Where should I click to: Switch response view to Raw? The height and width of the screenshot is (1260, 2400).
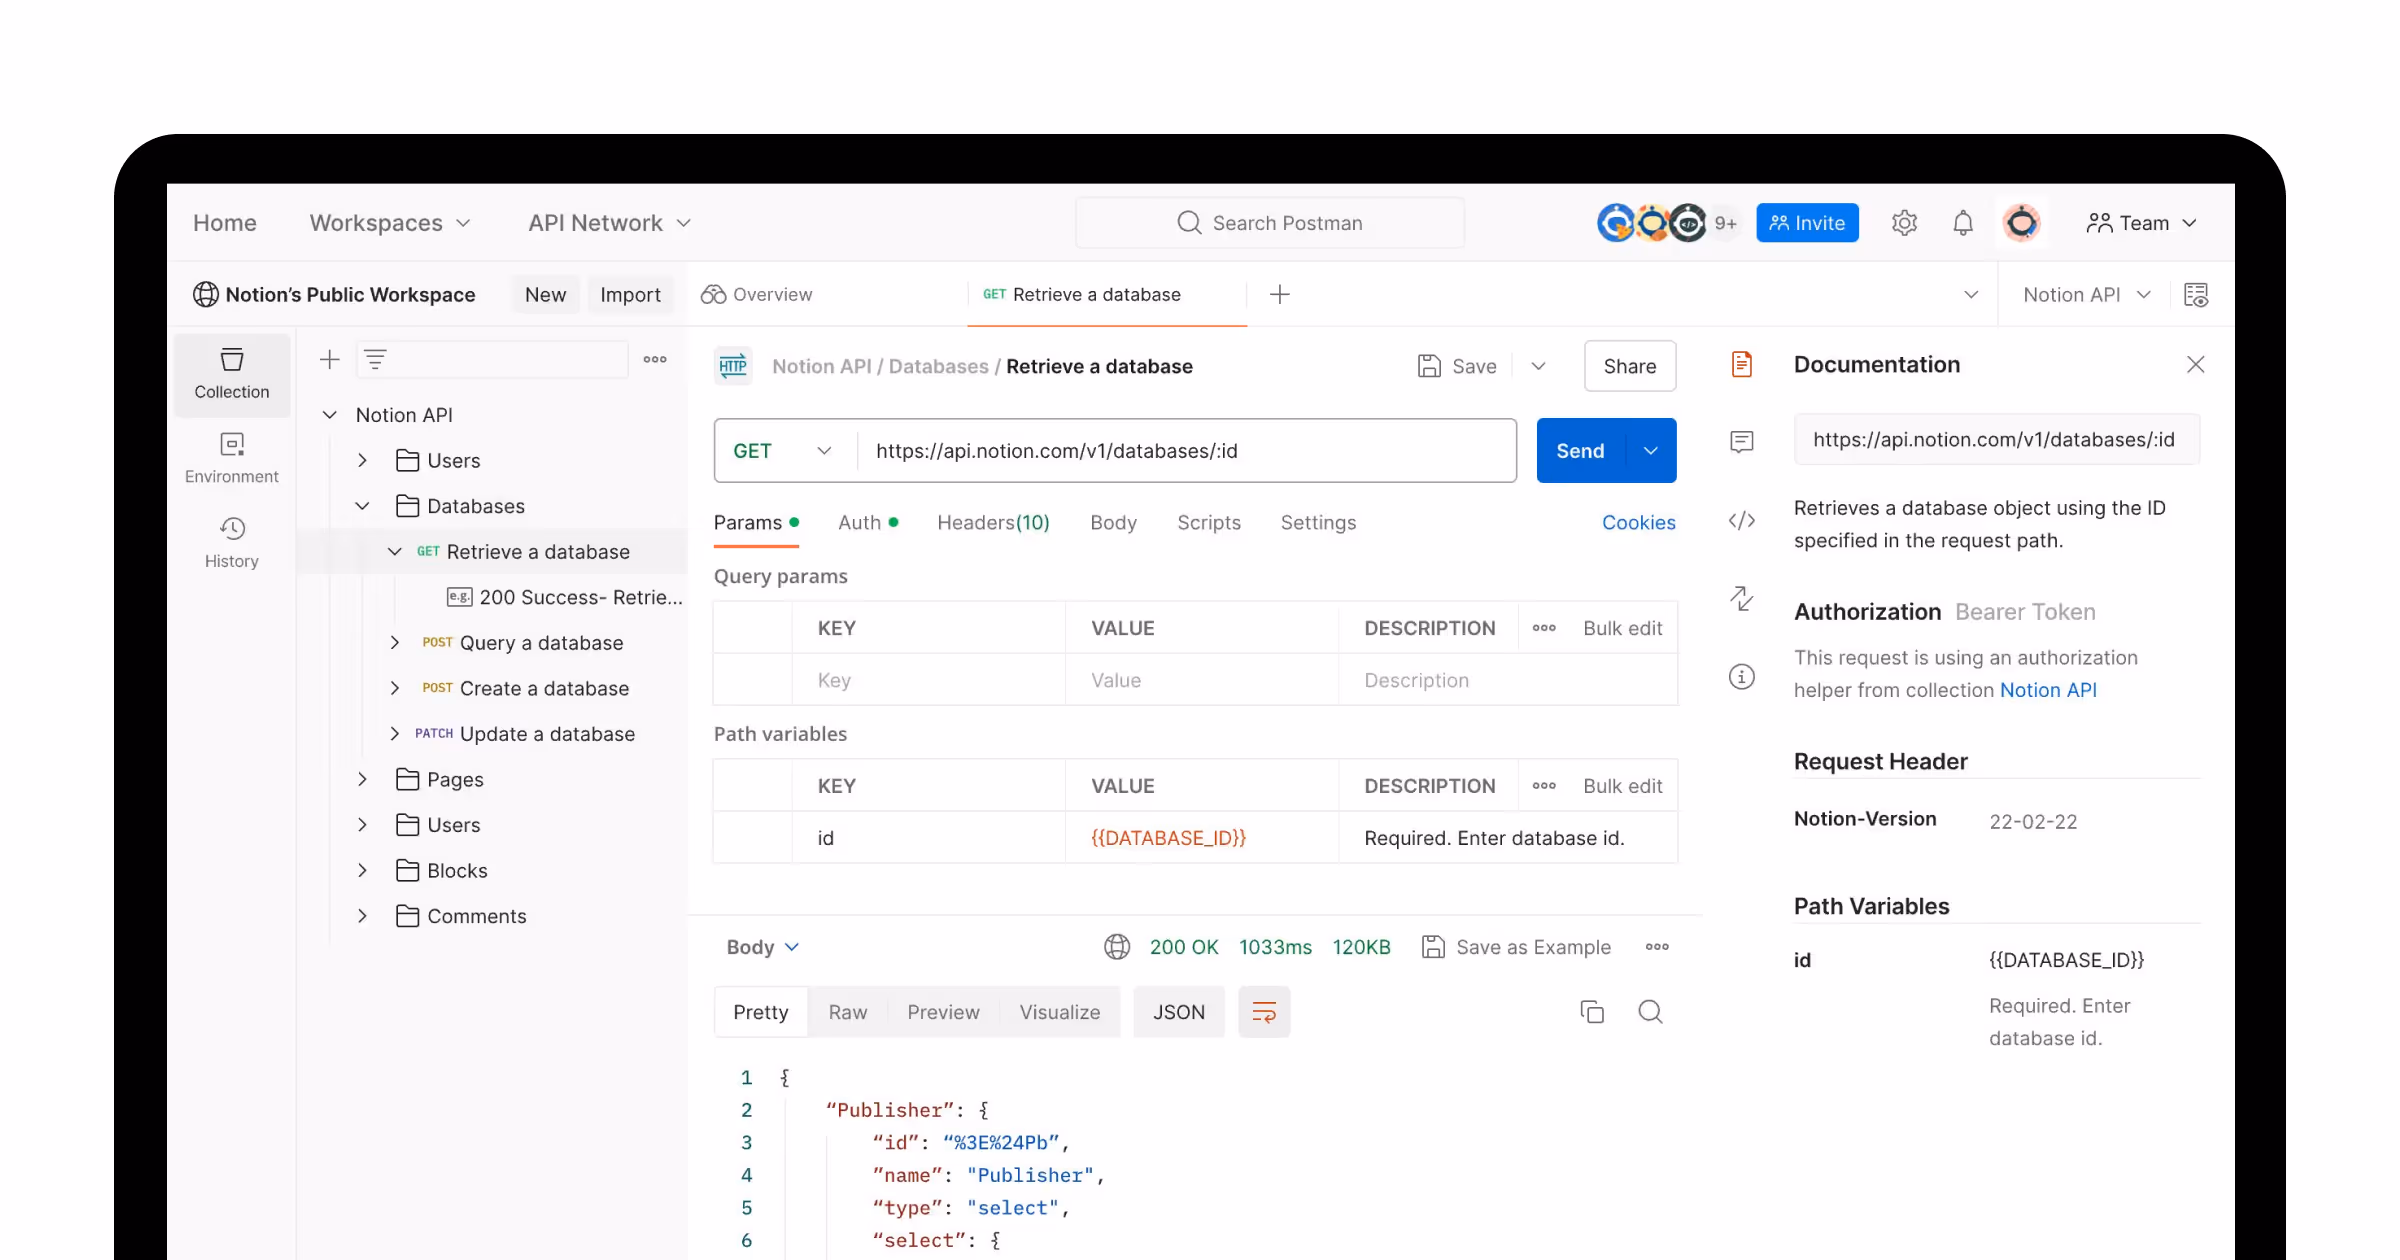click(x=847, y=1012)
